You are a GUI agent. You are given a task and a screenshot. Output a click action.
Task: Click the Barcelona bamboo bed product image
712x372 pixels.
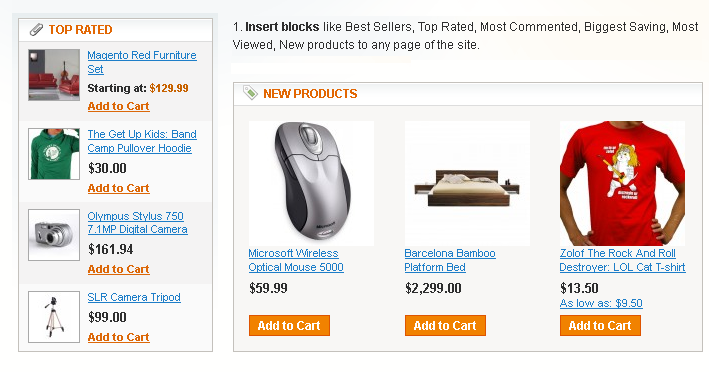[x=467, y=184]
